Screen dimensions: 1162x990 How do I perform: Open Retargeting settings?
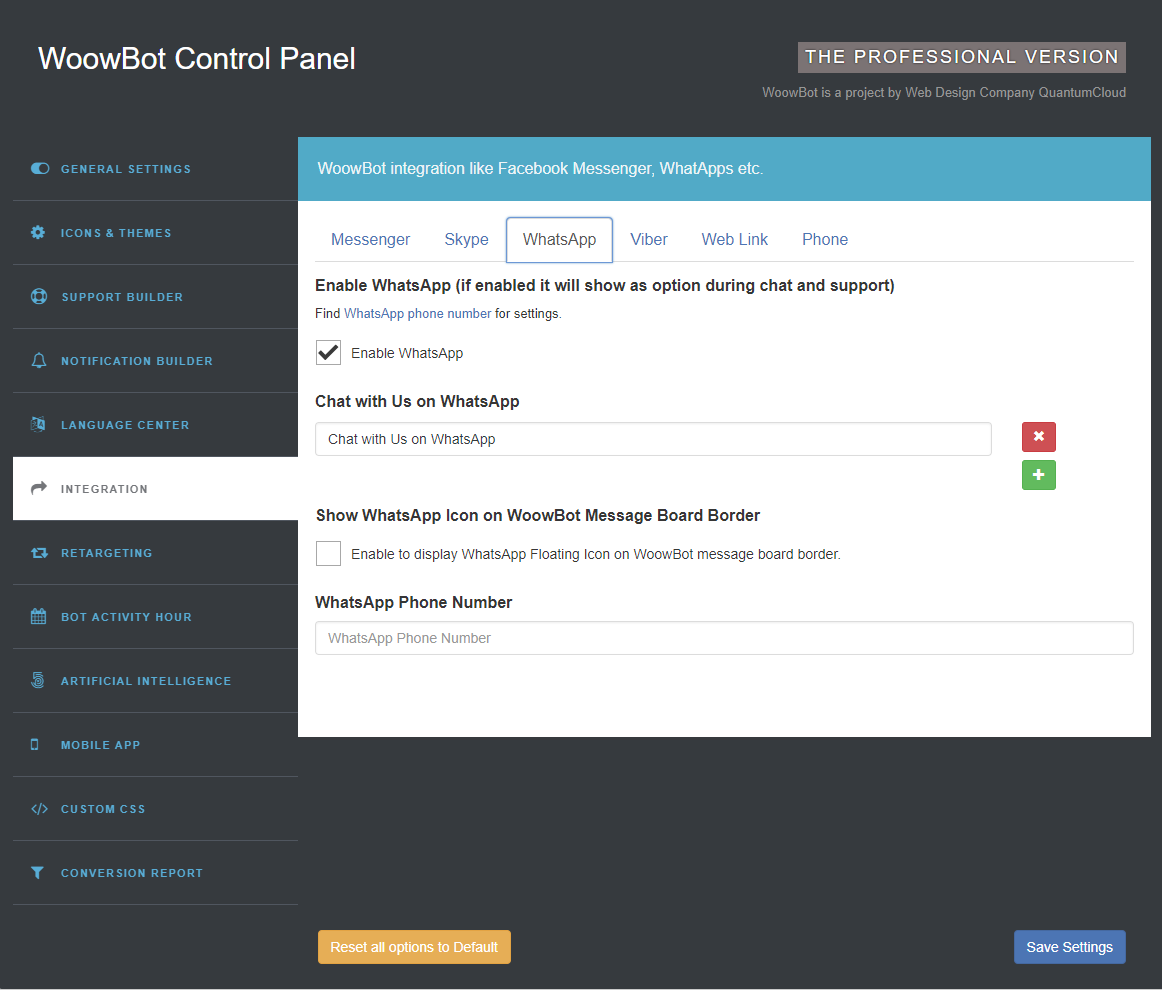click(x=156, y=553)
